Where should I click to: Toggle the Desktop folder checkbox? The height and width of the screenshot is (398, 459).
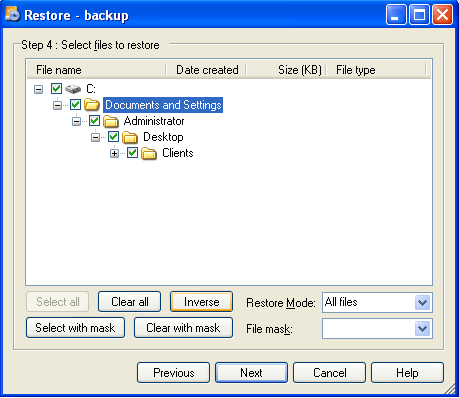(x=113, y=137)
